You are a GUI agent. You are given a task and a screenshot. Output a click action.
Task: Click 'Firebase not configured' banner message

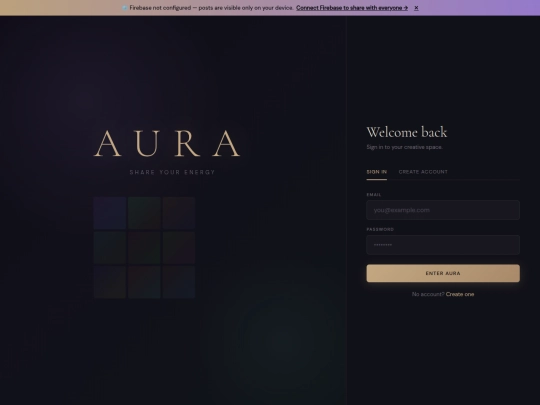click(x=211, y=8)
